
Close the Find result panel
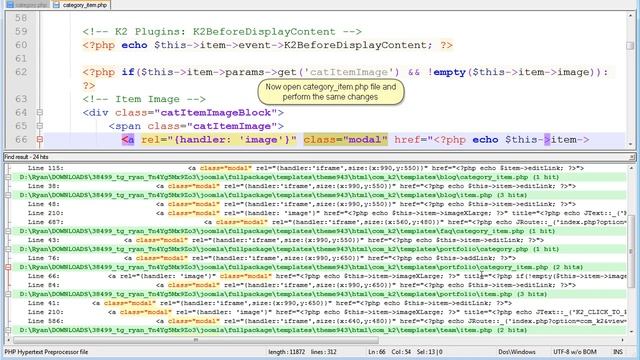(x=632, y=157)
